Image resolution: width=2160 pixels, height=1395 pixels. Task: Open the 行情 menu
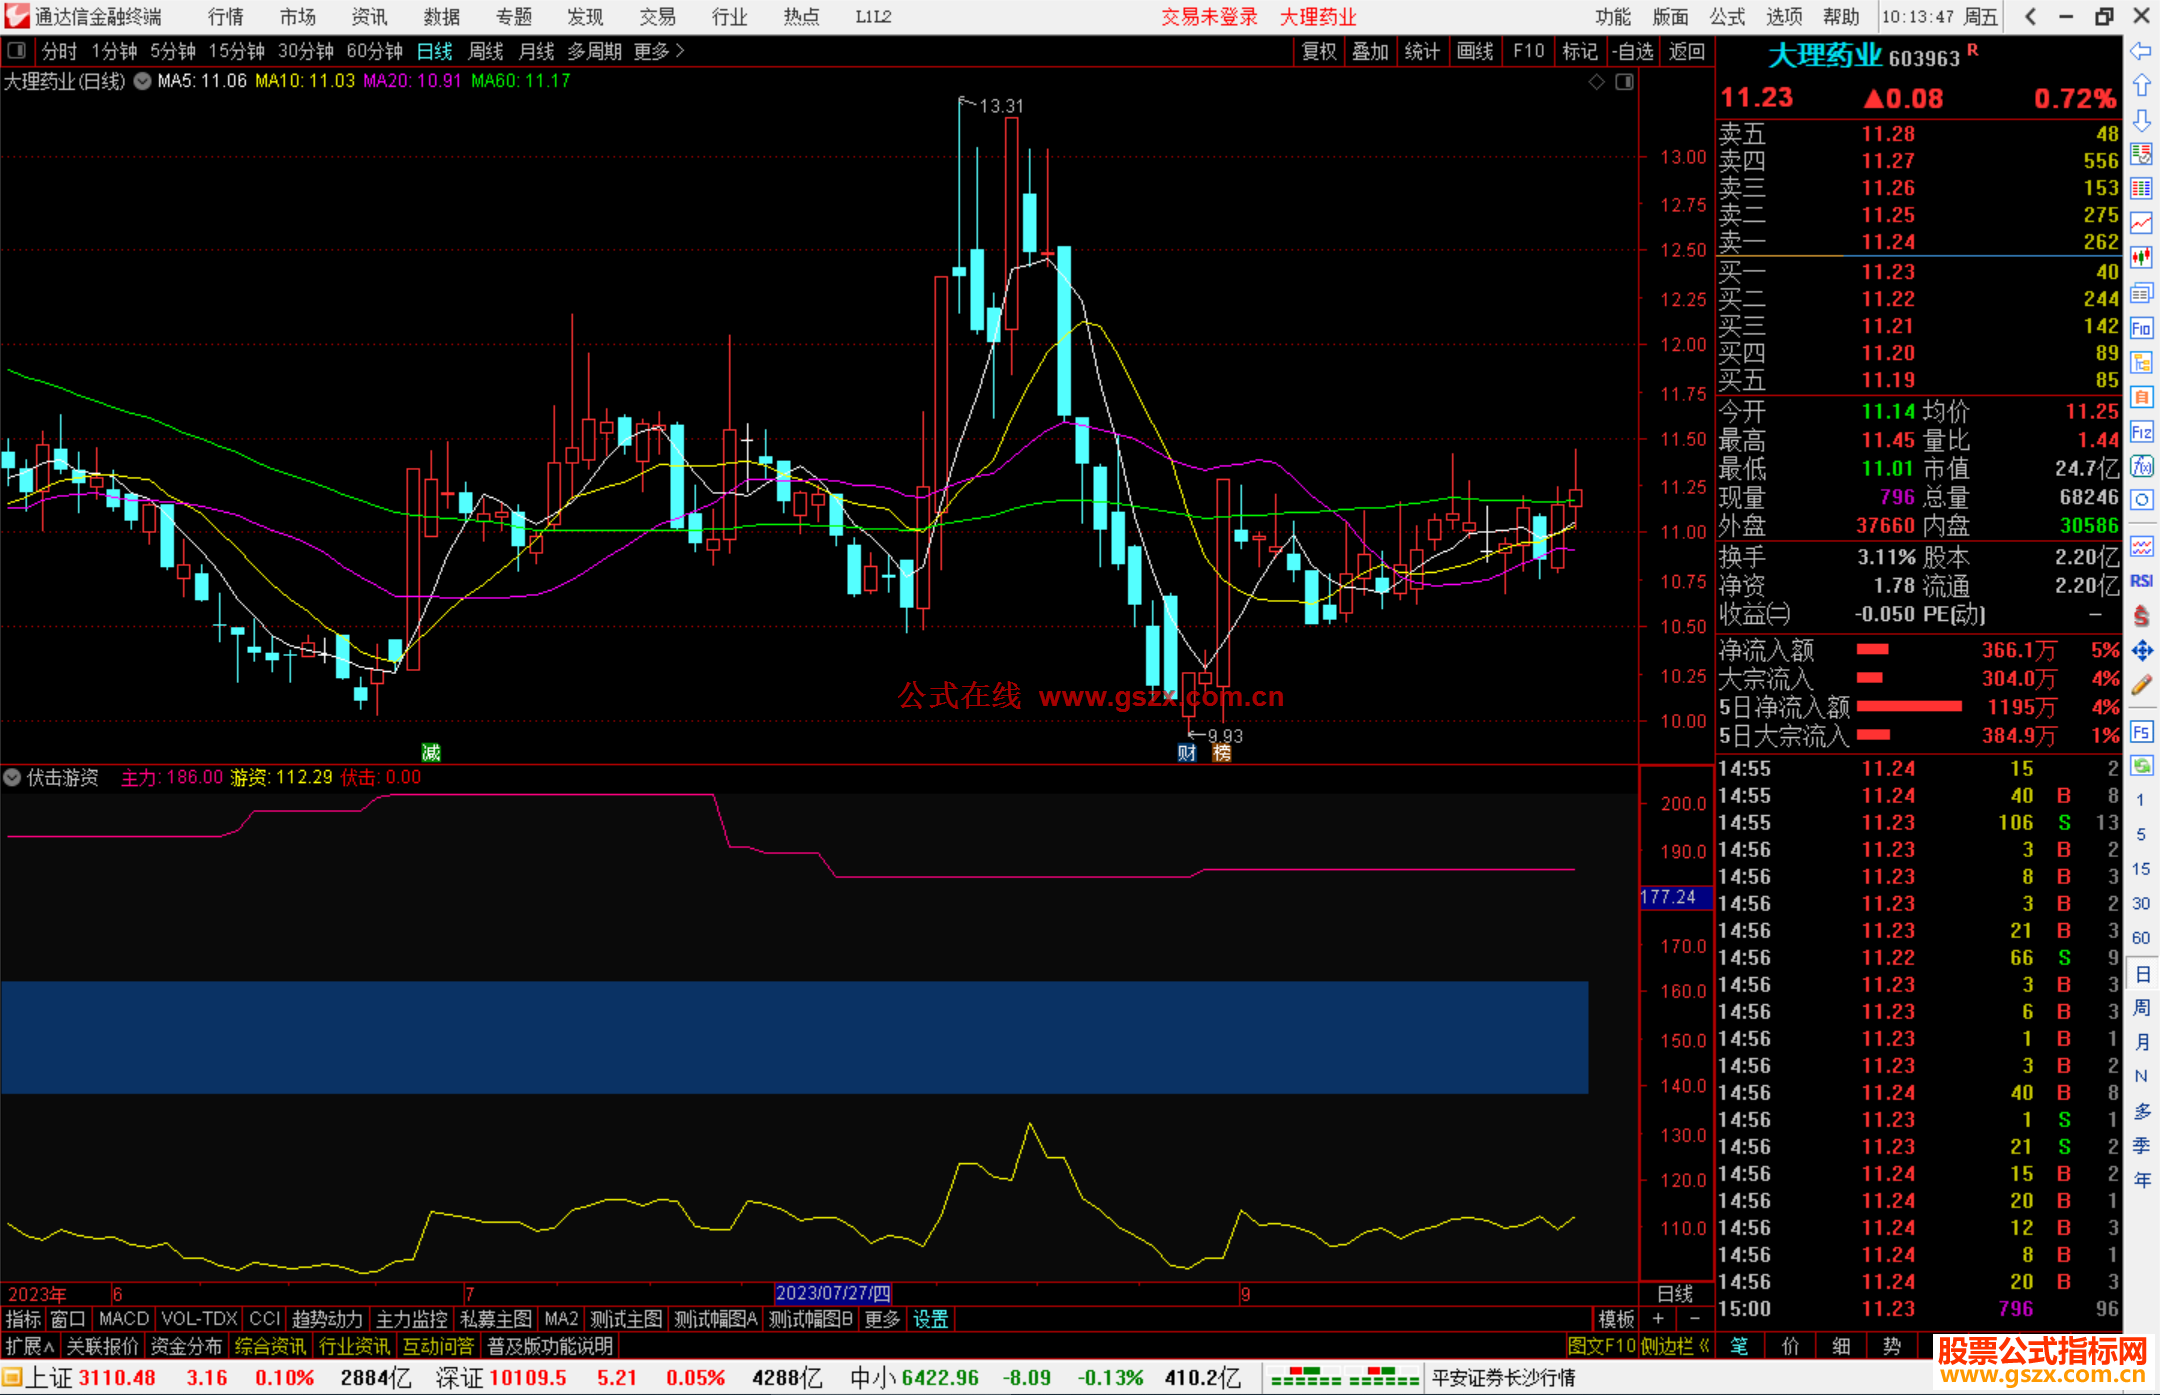(226, 17)
